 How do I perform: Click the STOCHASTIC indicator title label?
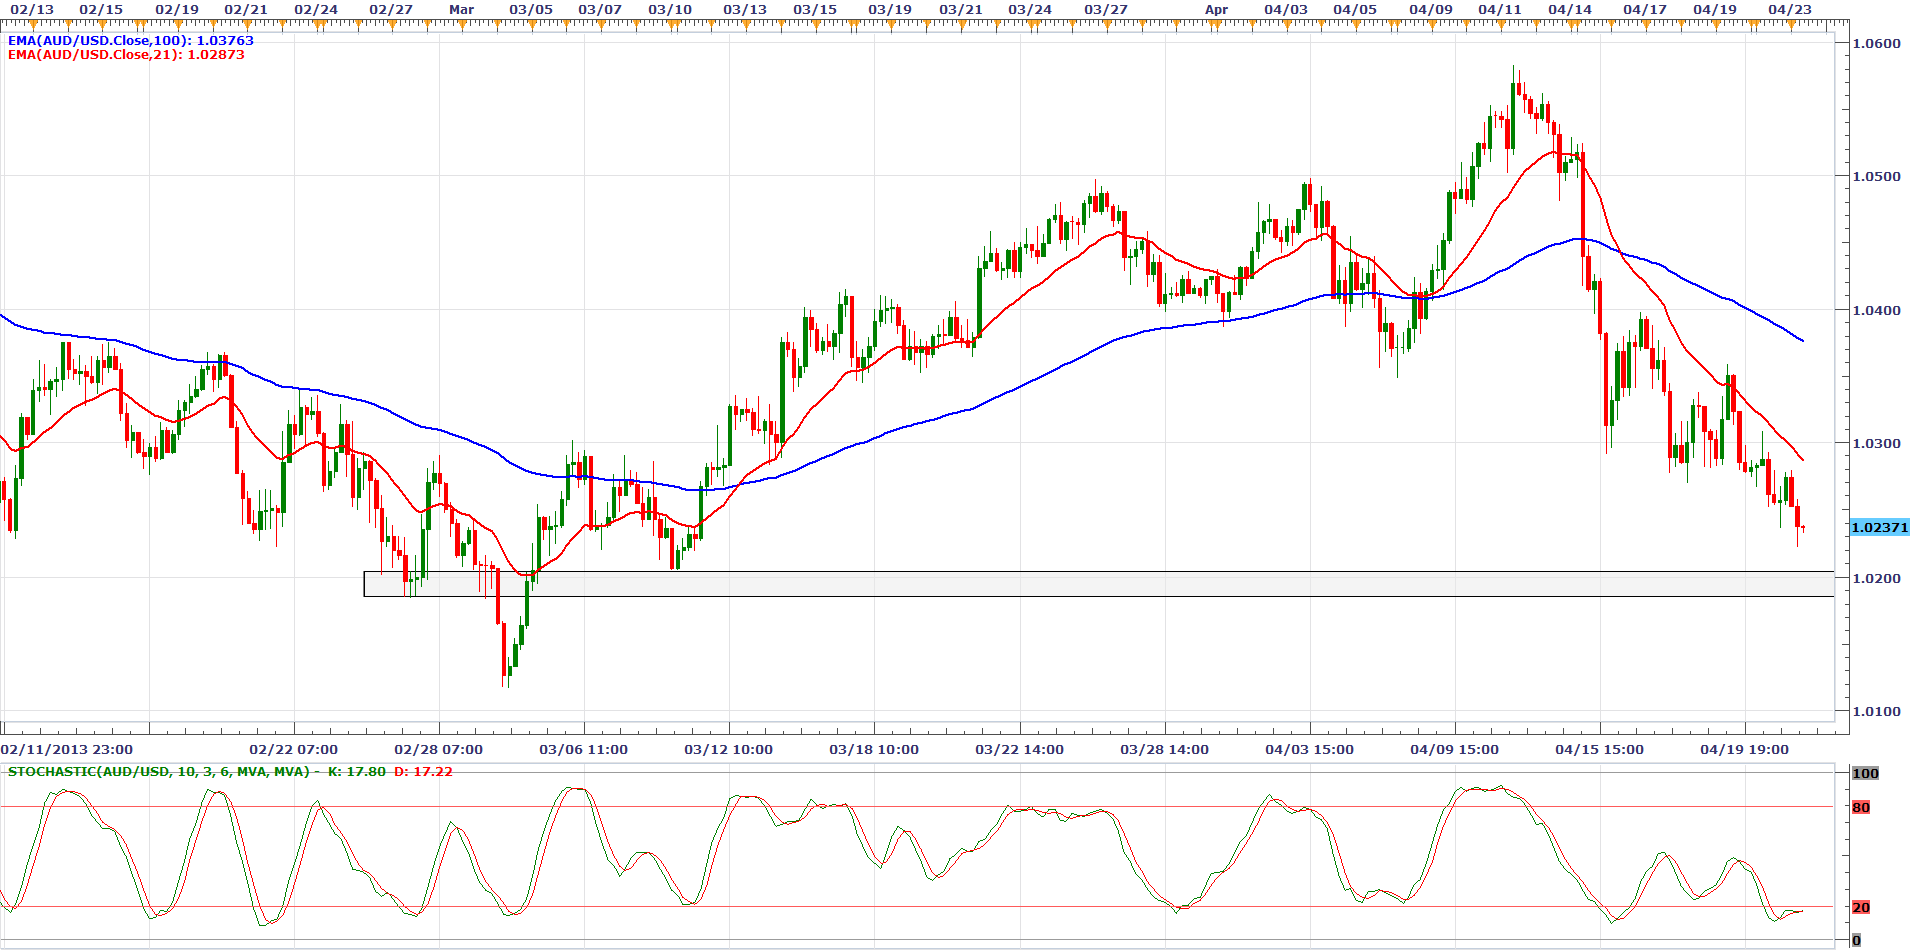click(160, 772)
